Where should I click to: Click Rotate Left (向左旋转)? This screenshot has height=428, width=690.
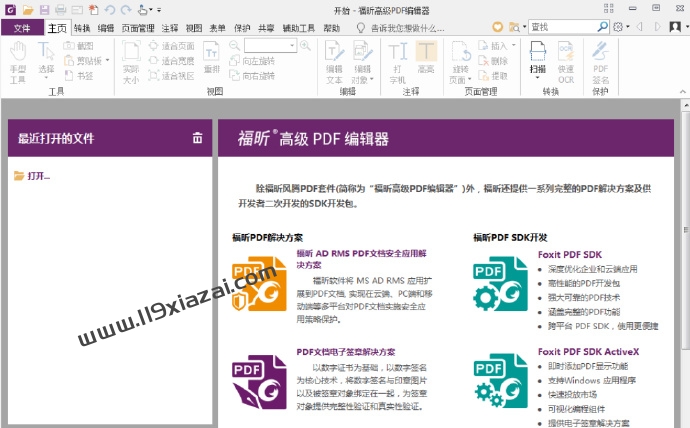point(252,61)
